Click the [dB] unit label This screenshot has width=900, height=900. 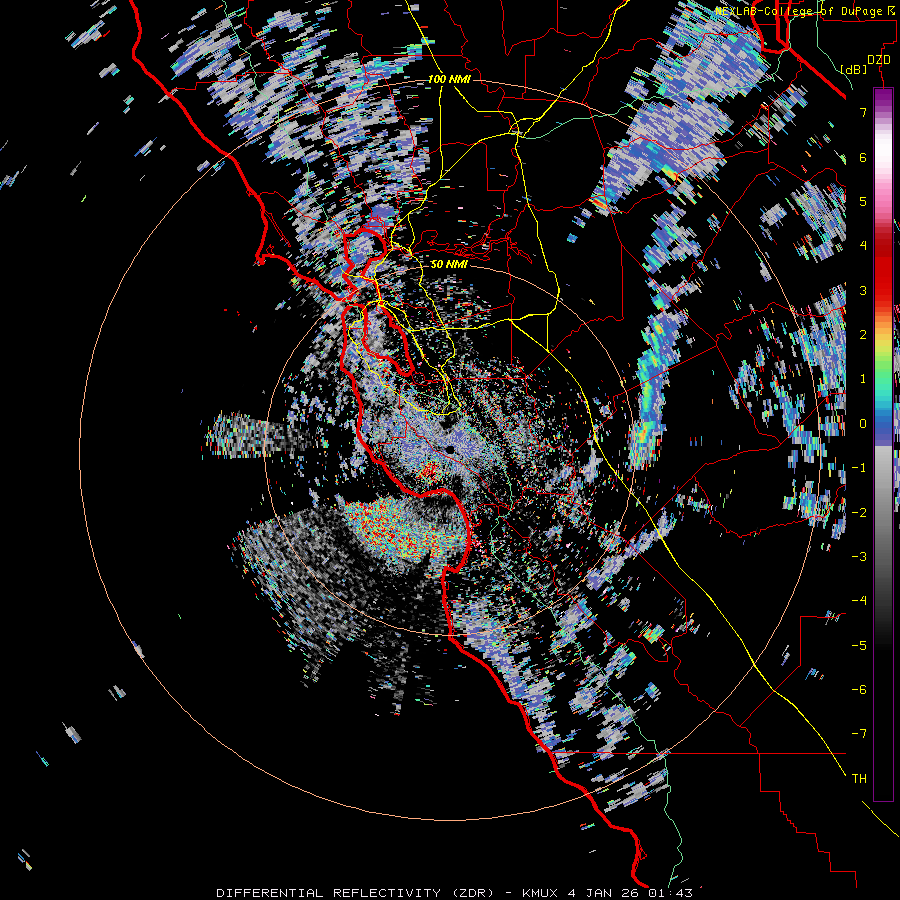coord(854,69)
